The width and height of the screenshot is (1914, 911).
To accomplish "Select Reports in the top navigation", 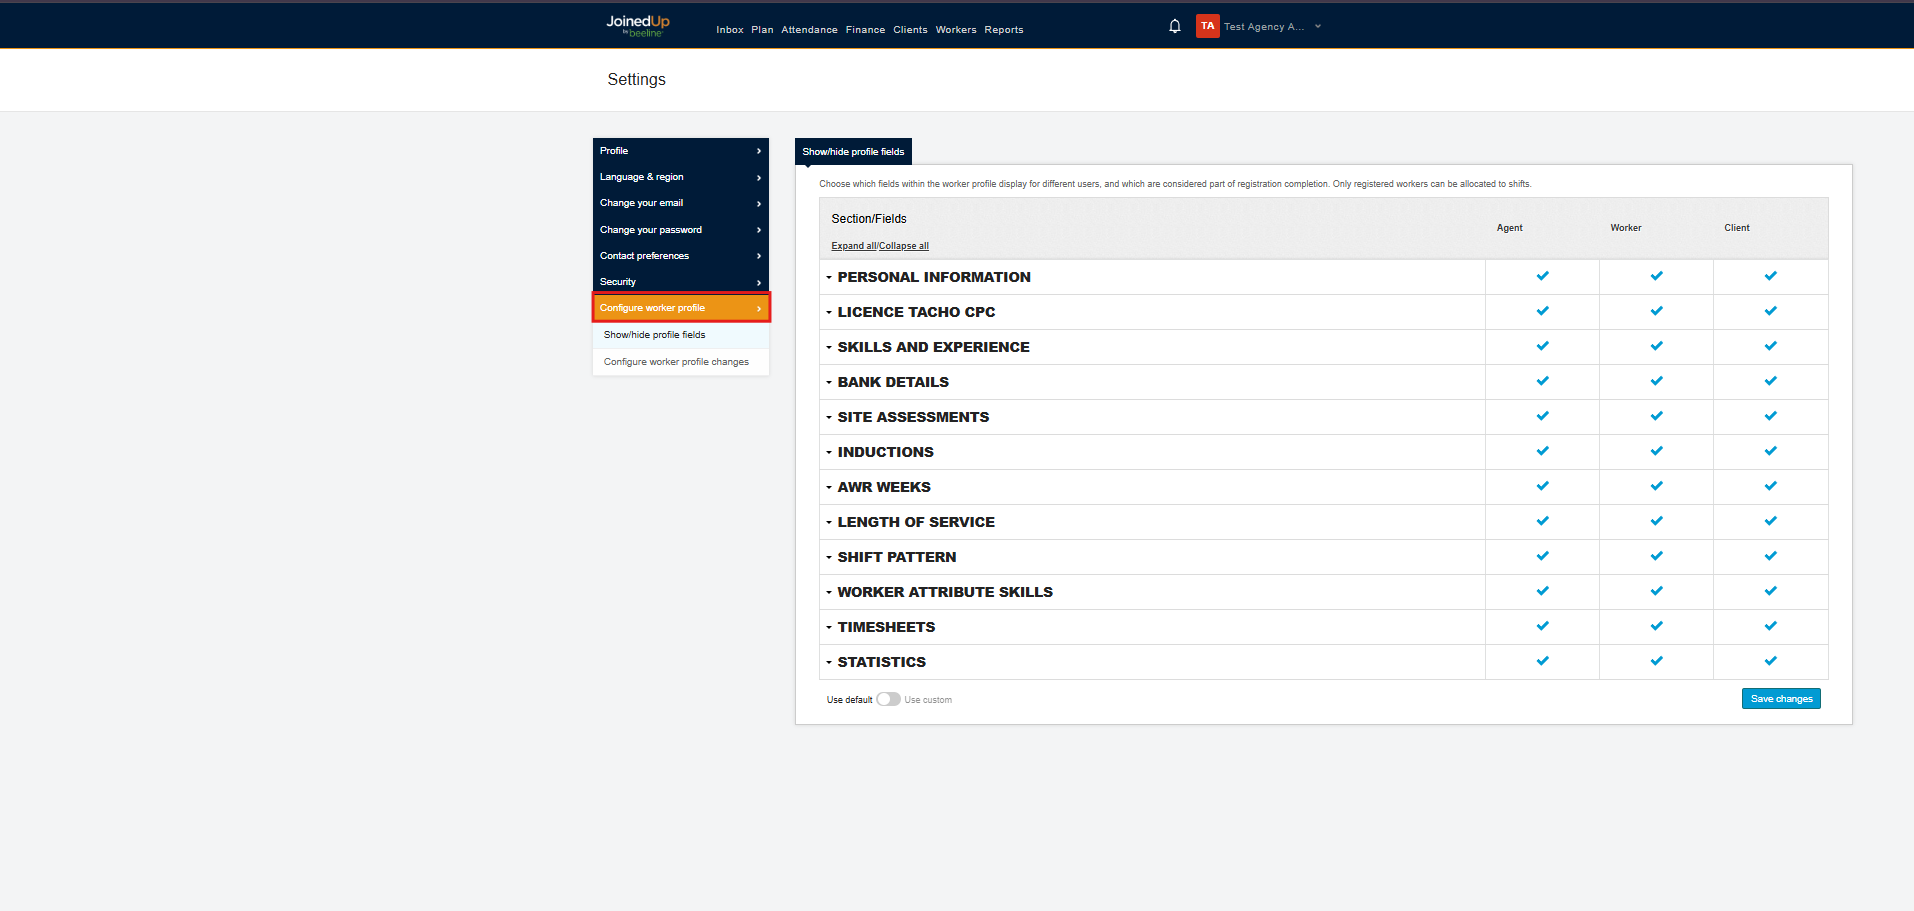I will (x=1004, y=30).
